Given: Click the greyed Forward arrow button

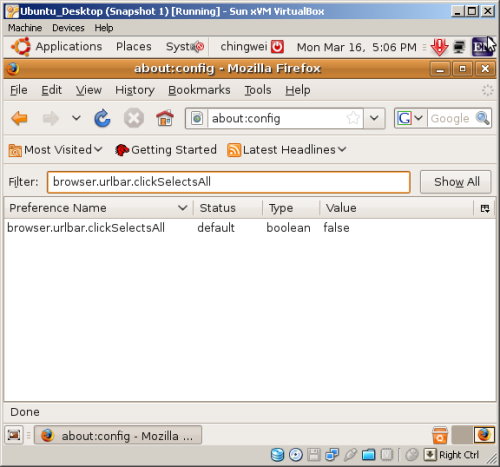Looking at the screenshot, I should click(51, 118).
